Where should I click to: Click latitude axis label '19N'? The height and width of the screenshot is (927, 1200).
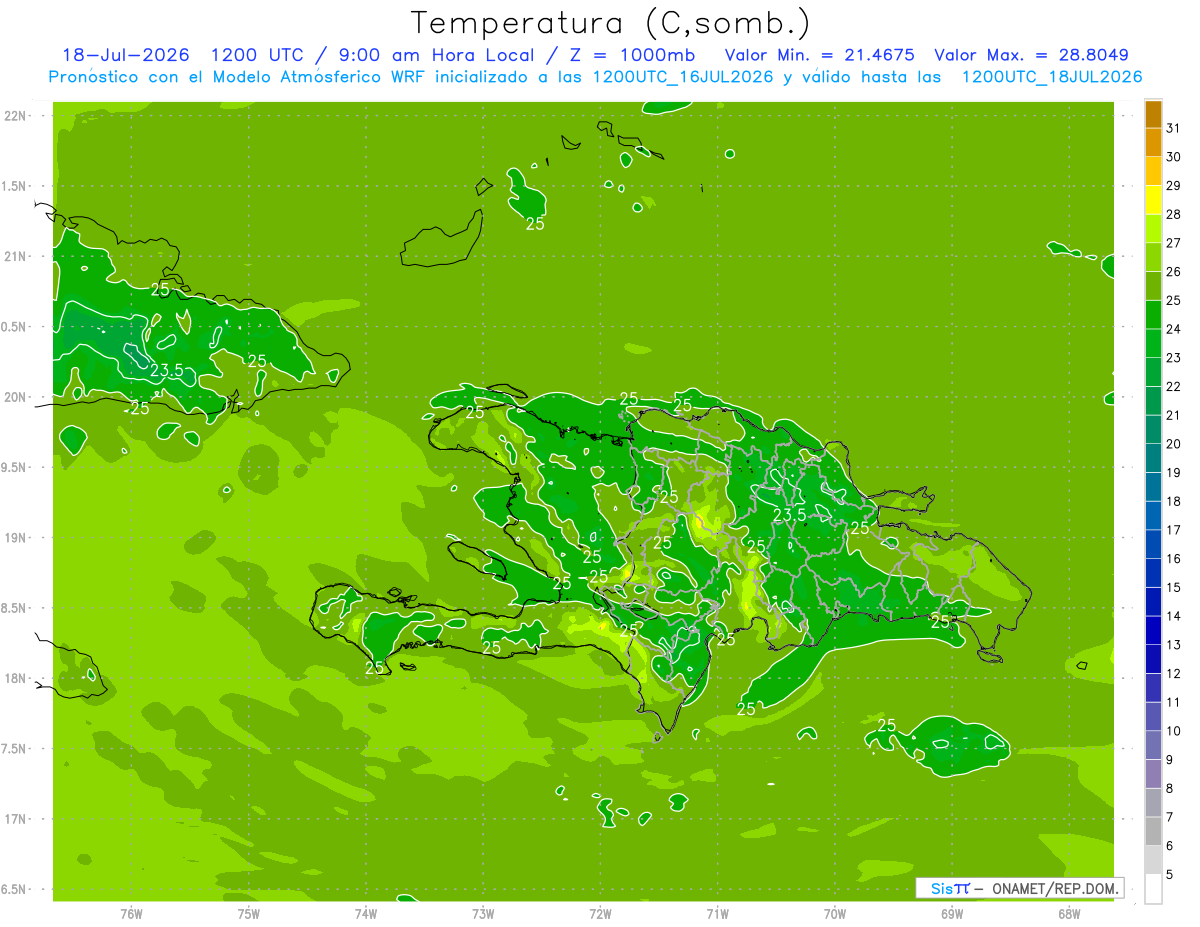point(17,537)
